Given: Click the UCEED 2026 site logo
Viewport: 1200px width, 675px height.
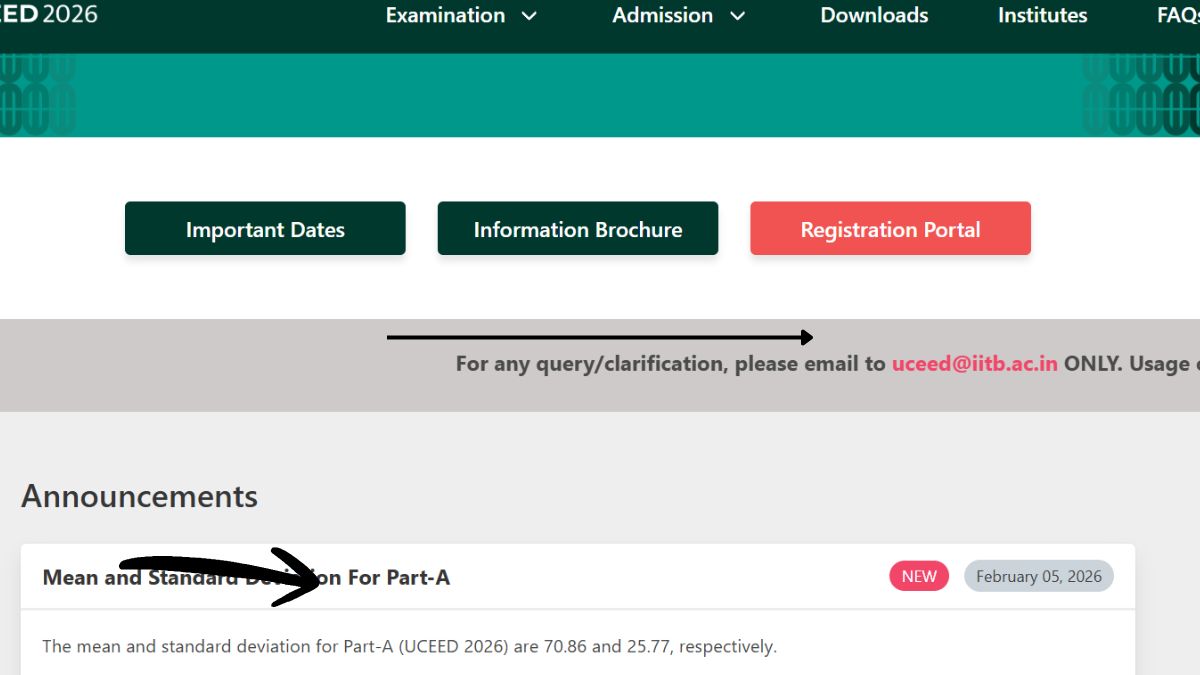Looking at the screenshot, I should coord(48,15).
